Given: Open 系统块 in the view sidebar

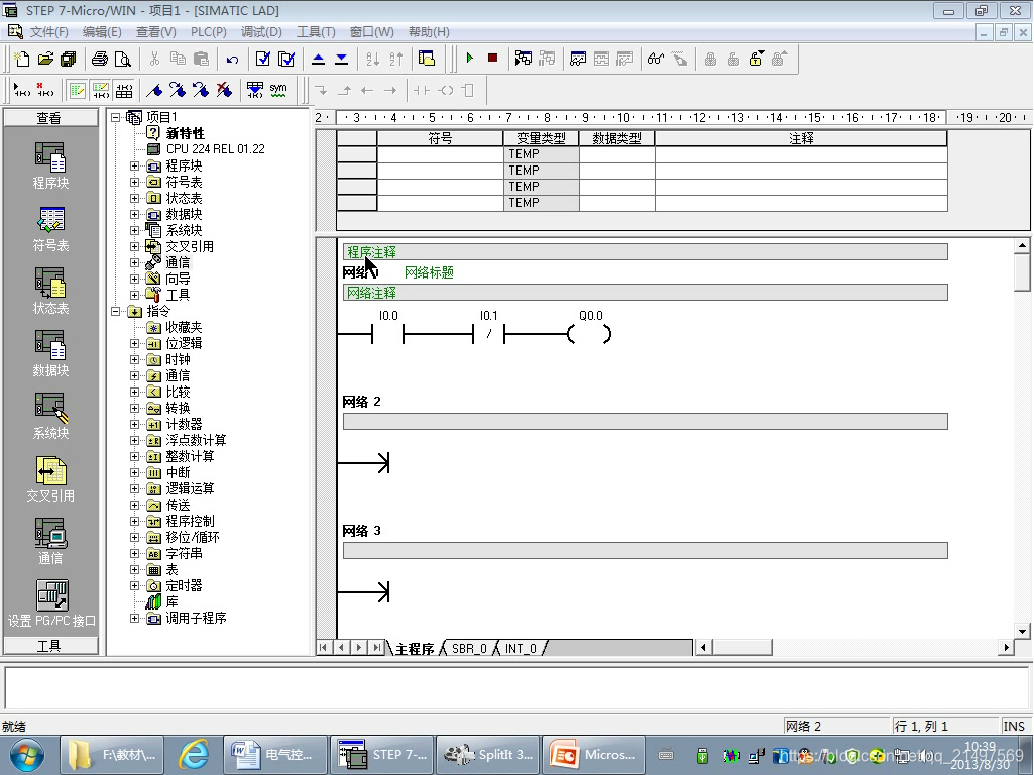Looking at the screenshot, I should [x=51, y=416].
